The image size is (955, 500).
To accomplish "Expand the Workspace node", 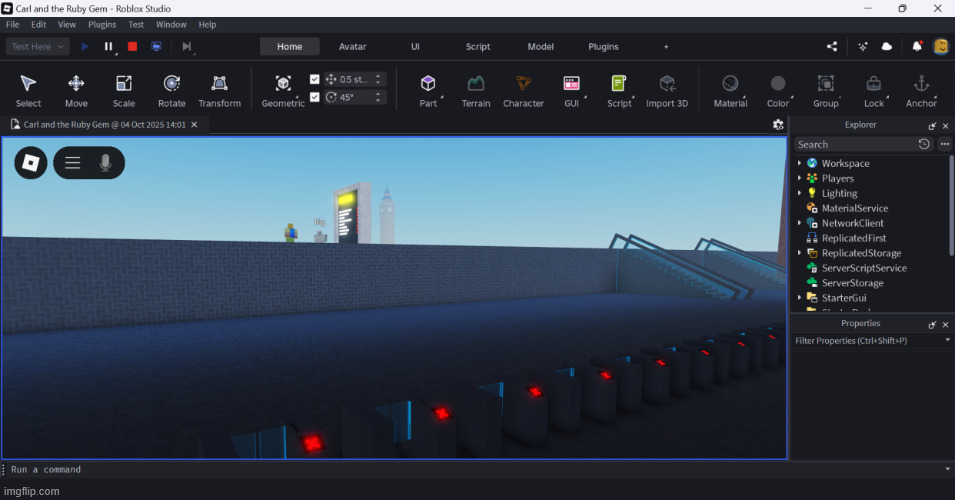I will pyautogui.click(x=800, y=163).
